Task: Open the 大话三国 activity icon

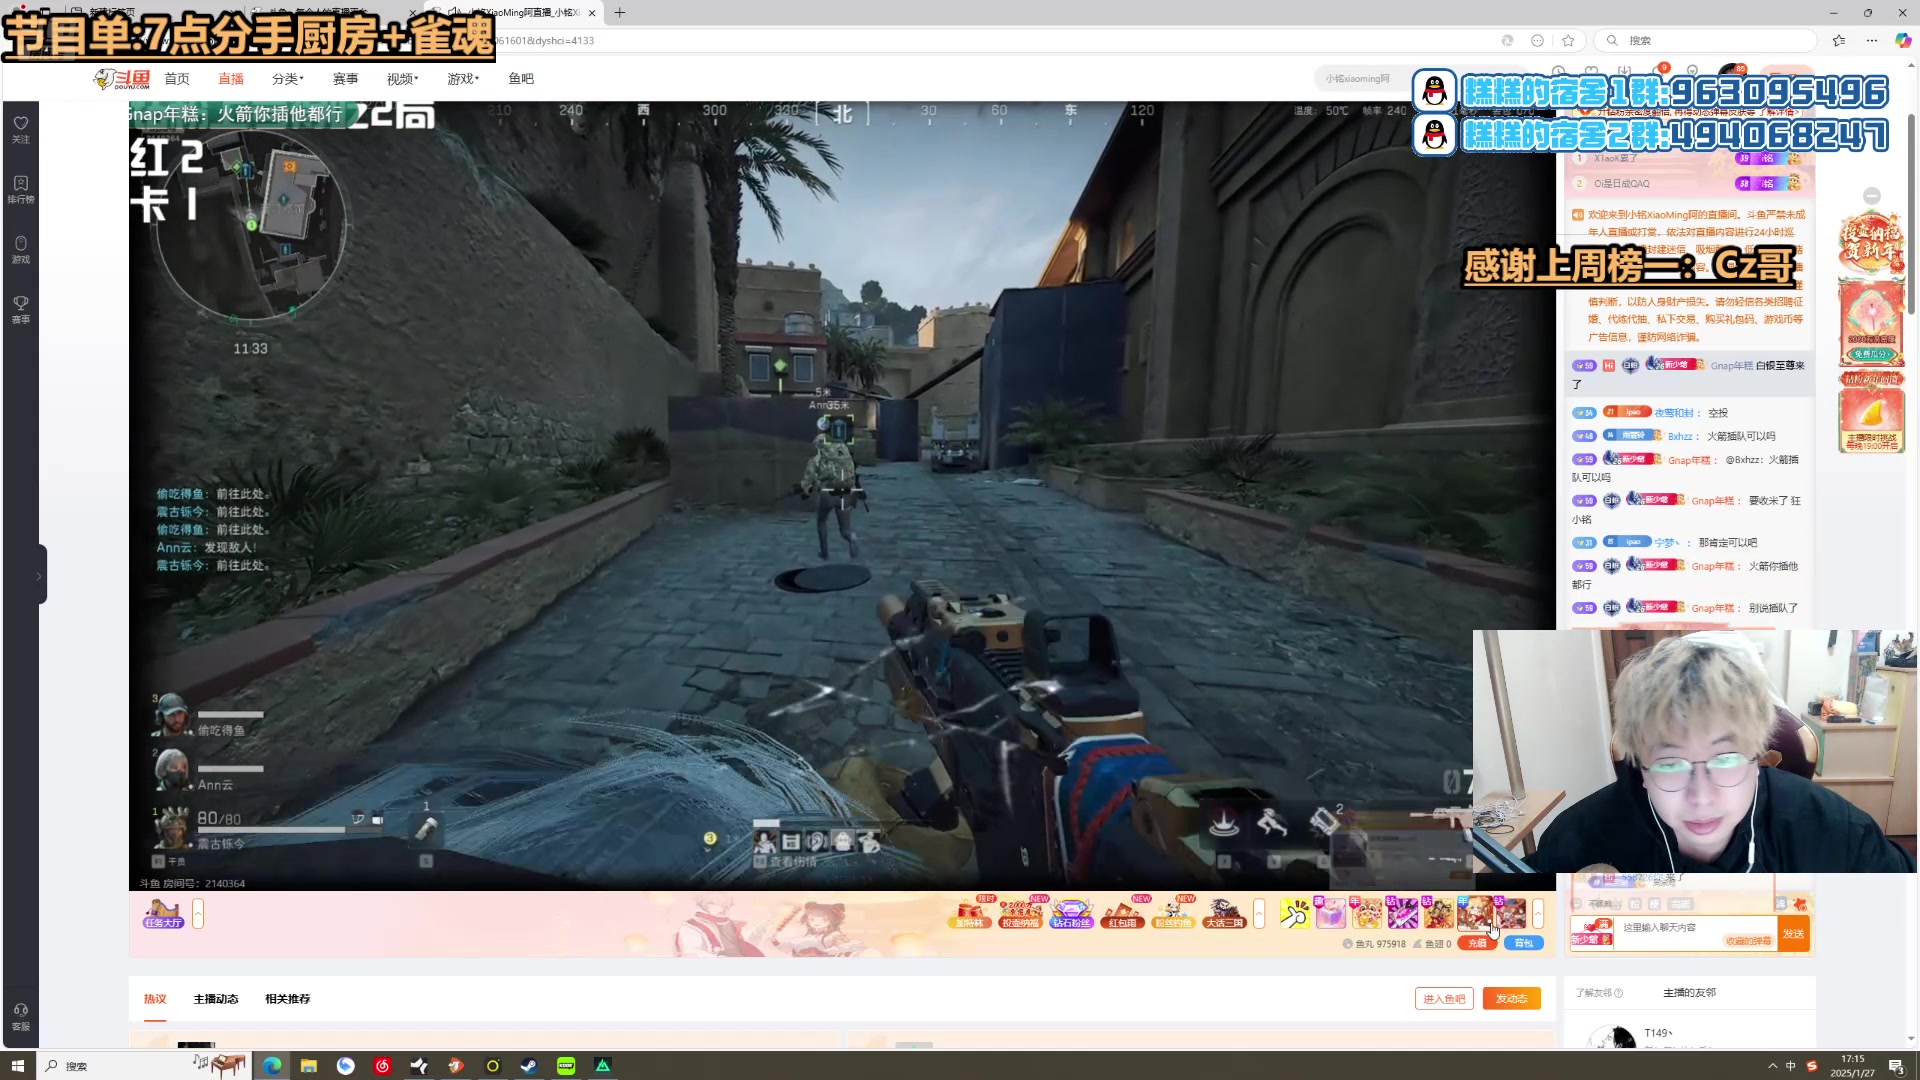Action: pyautogui.click(x=1224, y=913)
